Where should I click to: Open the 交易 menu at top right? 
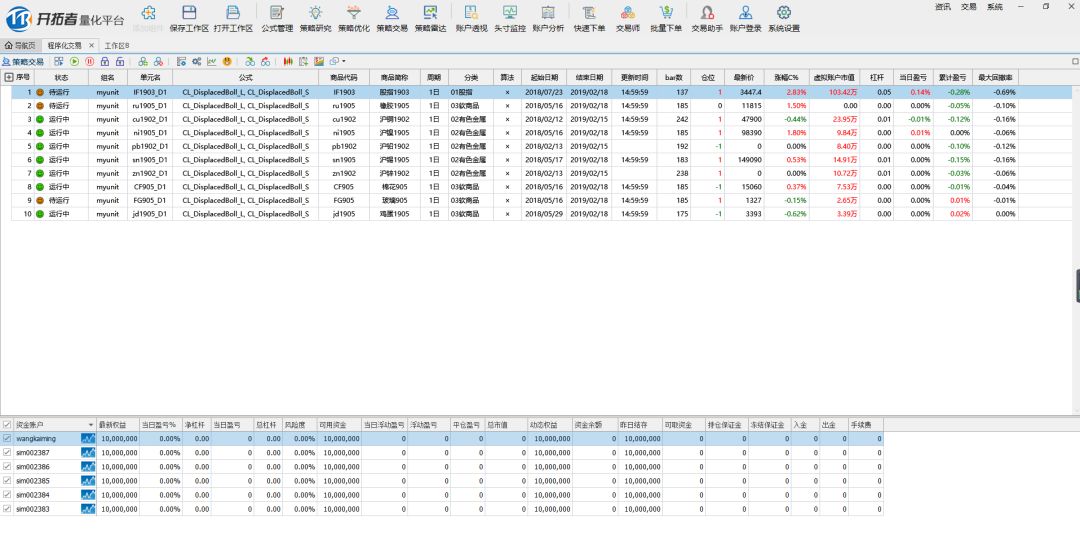click(968, 6)
